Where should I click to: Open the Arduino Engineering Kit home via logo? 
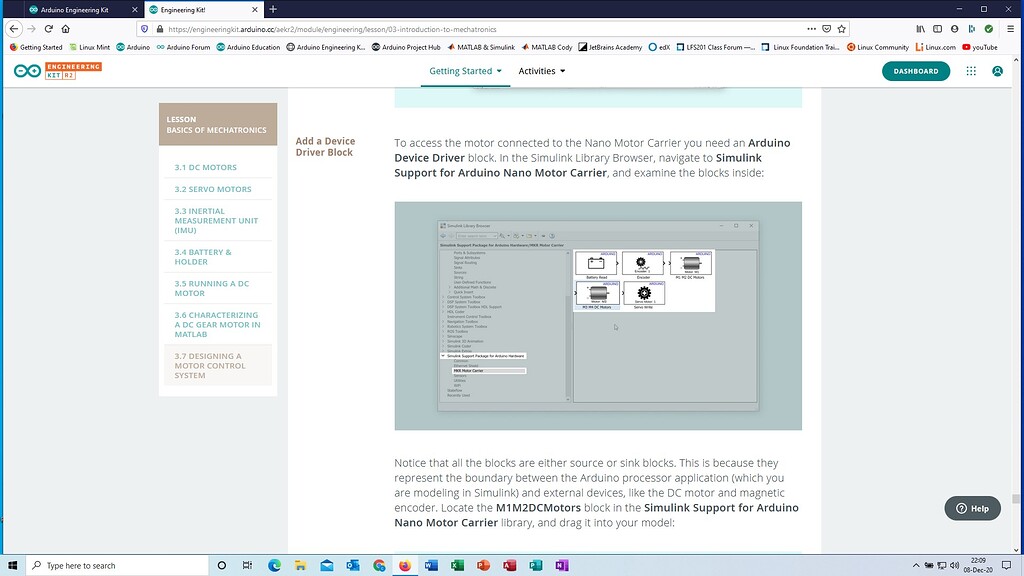pos(25,71)
